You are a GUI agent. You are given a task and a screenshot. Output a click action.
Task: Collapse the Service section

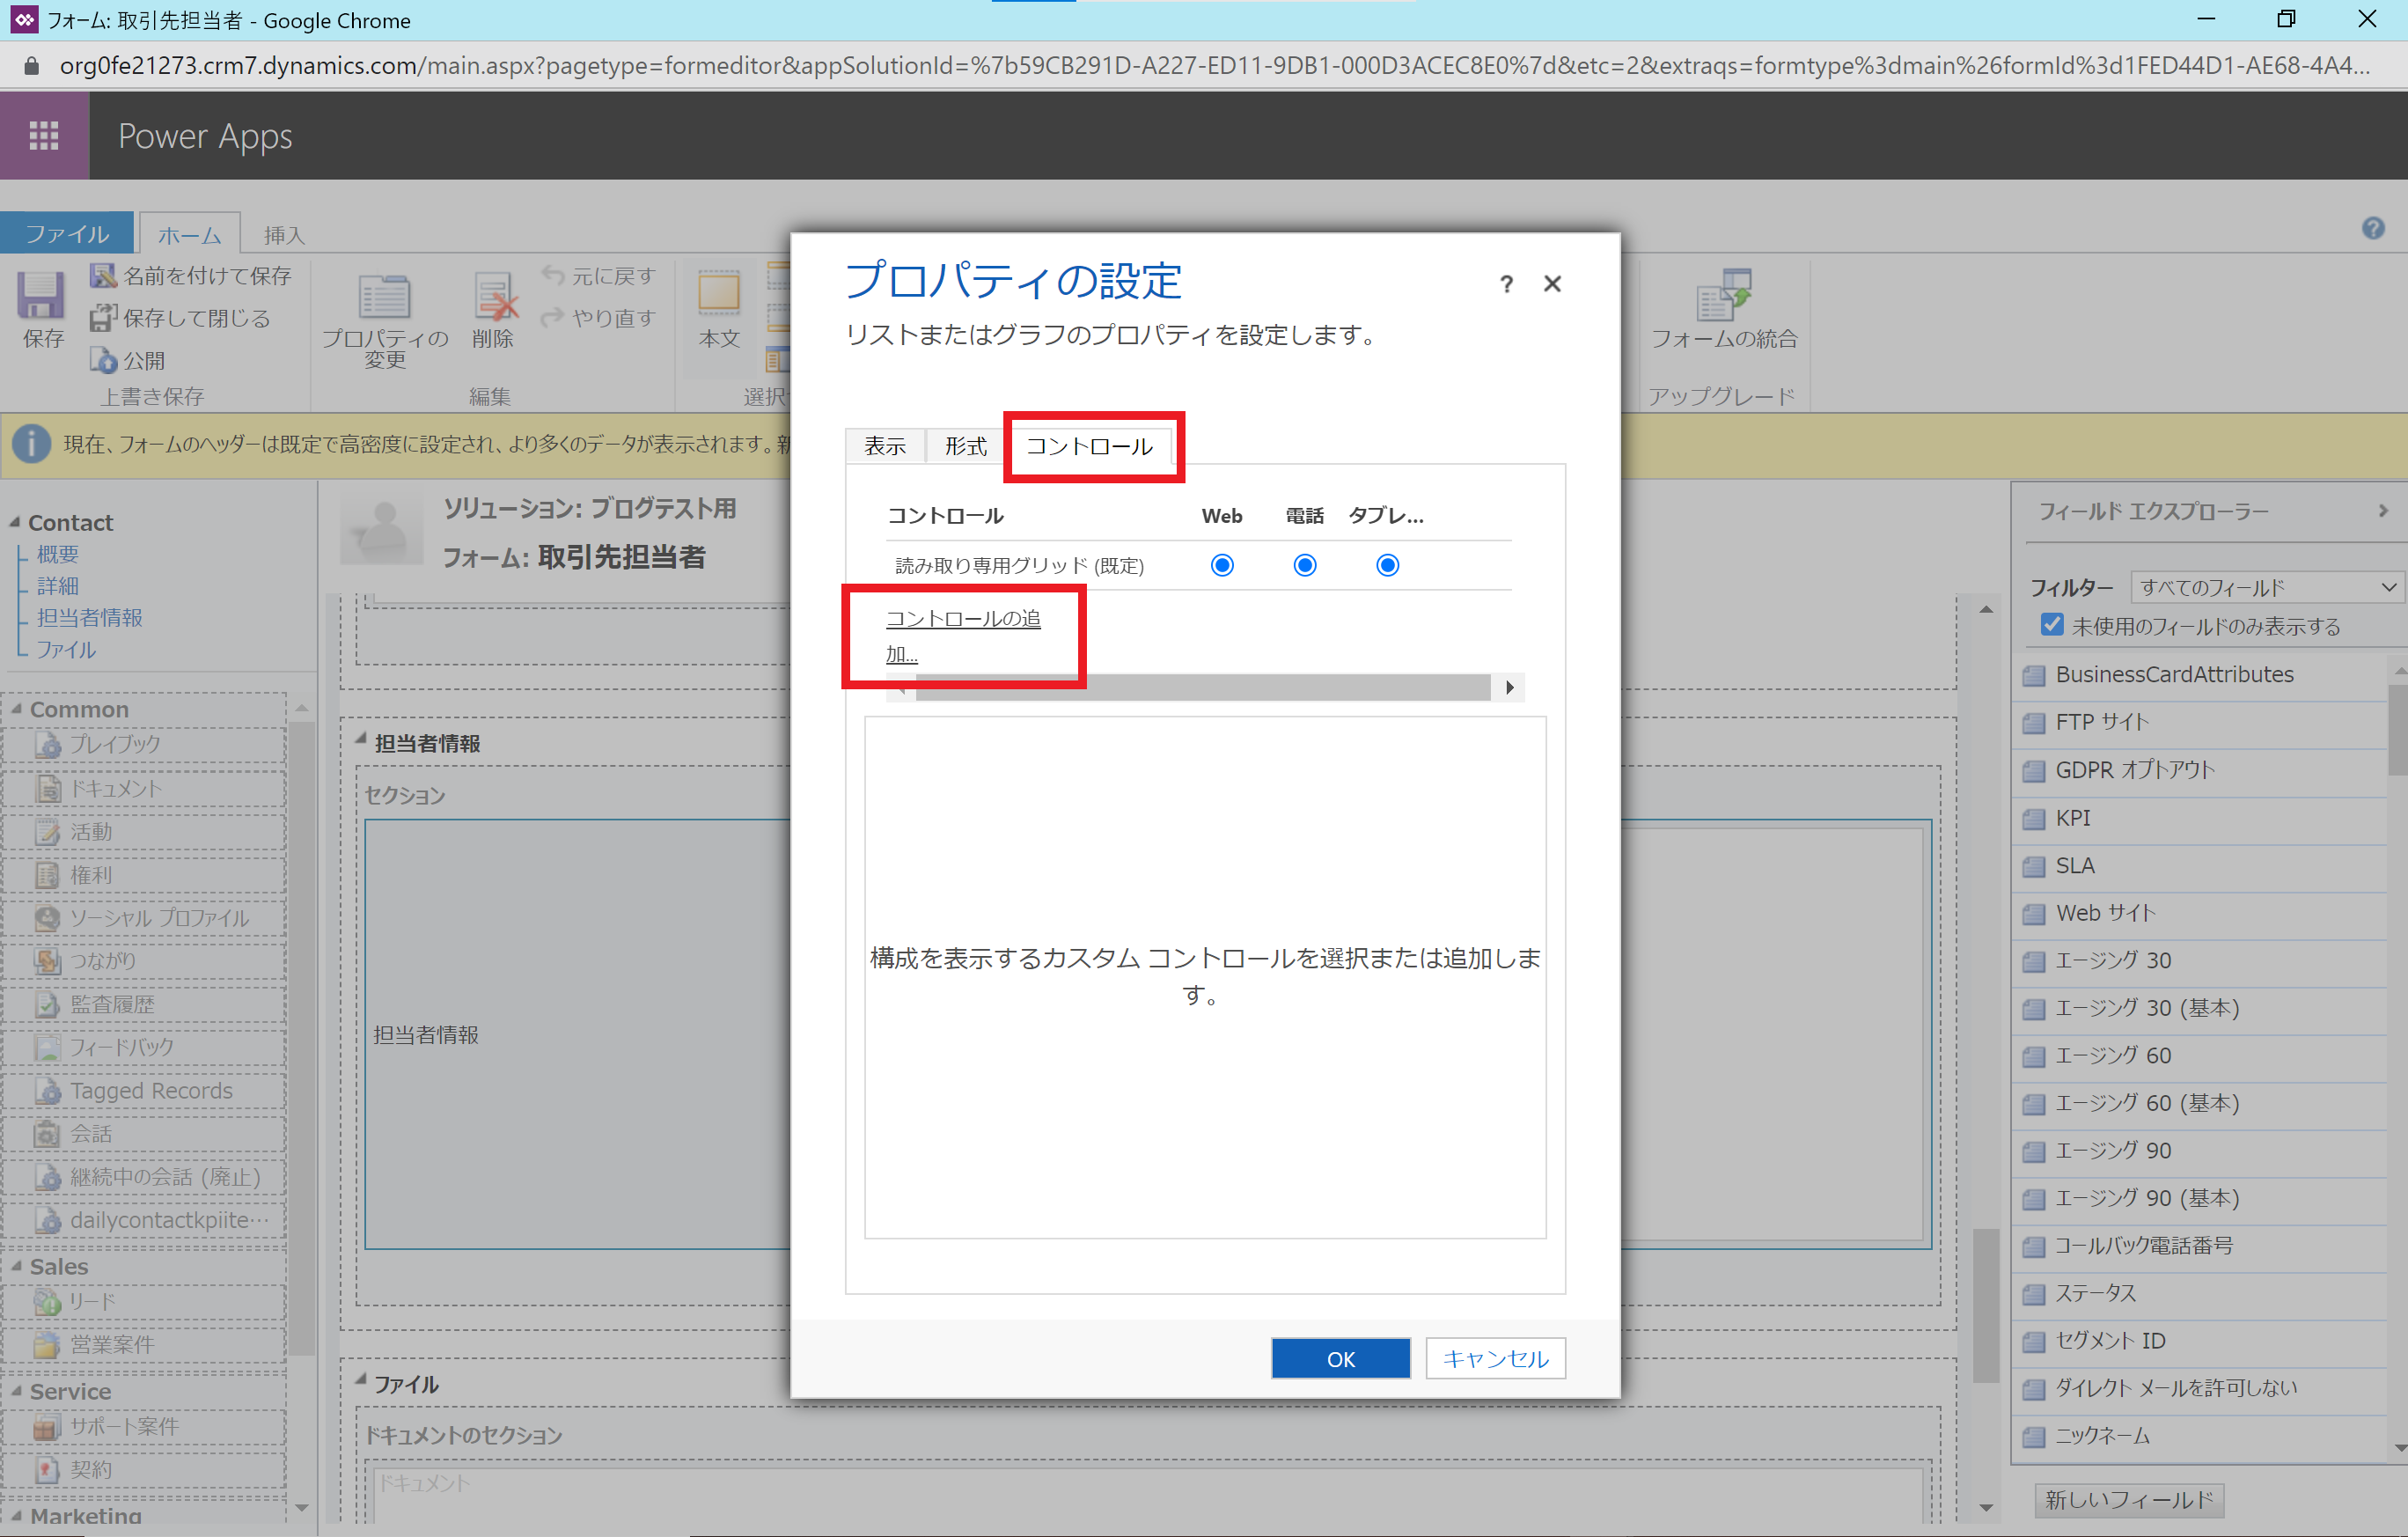tap(16, 1390)
